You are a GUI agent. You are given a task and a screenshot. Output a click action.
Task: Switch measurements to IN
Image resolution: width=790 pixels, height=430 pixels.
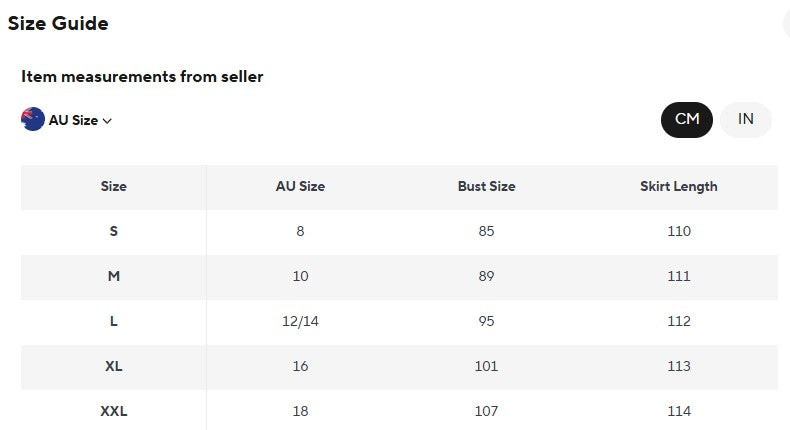coord(746,119)
